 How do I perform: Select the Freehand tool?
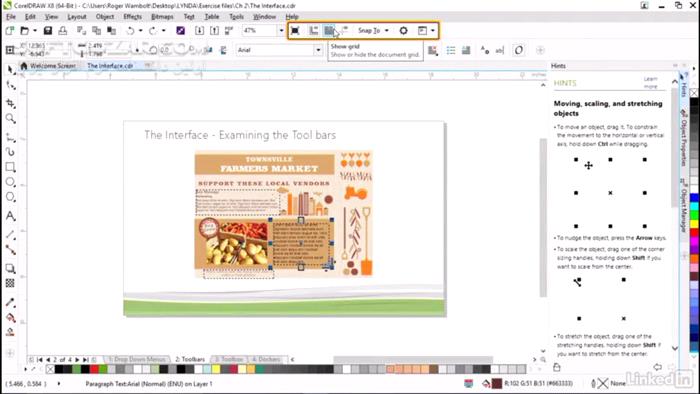[x=10, y=137]
